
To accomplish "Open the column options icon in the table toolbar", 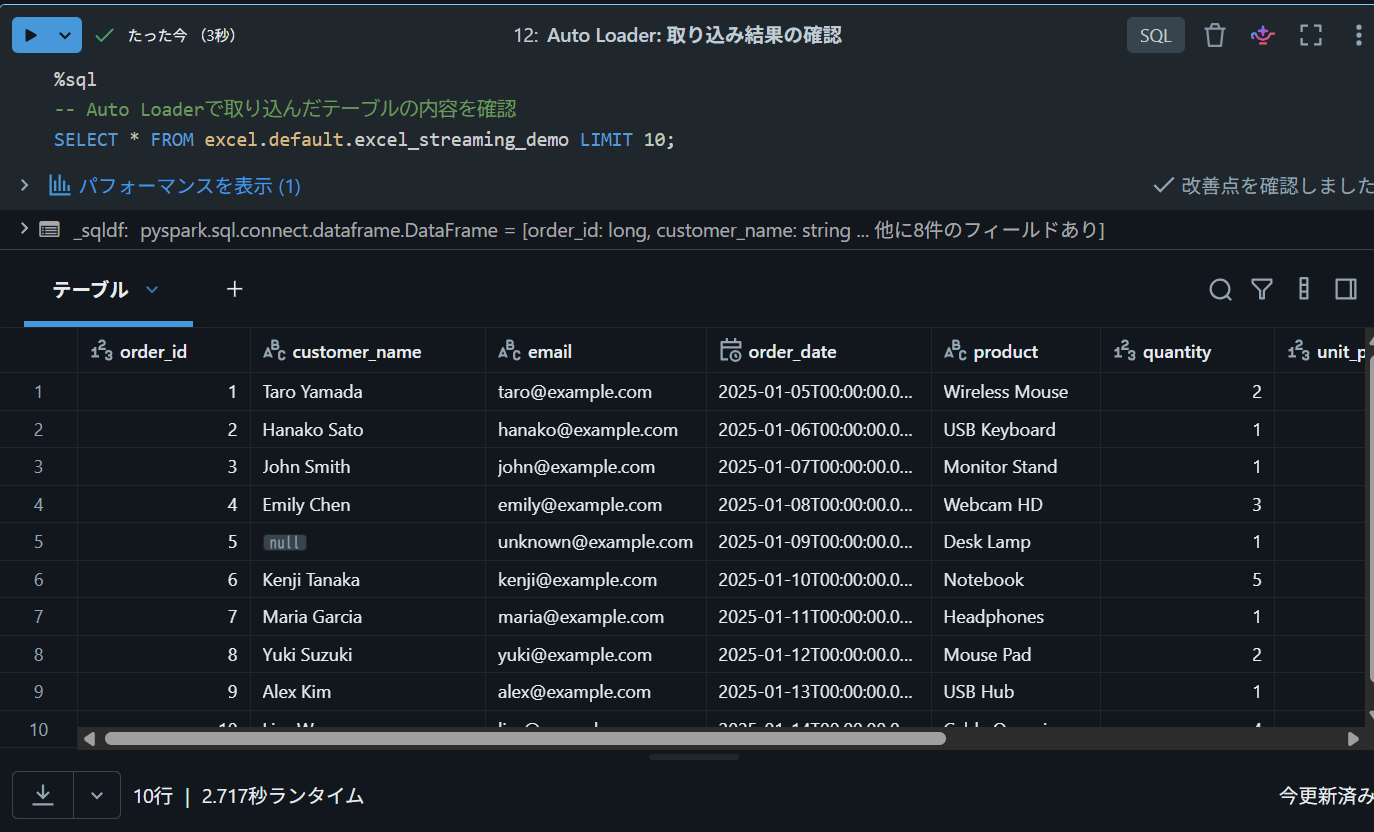I will [x=1303, y=289].
